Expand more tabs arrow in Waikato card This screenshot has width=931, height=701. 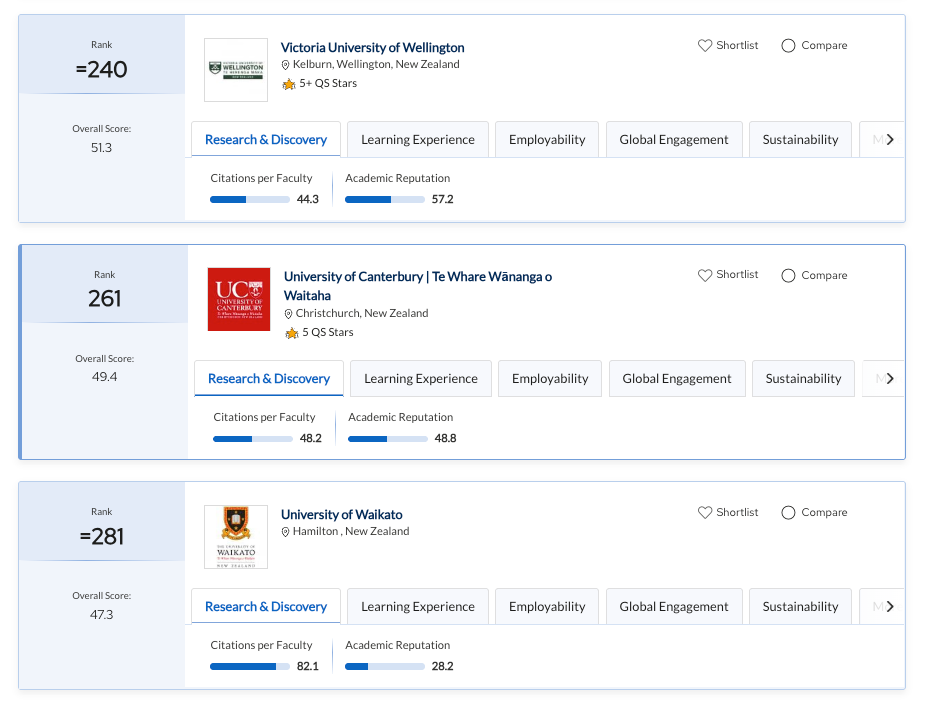point(890,607)
